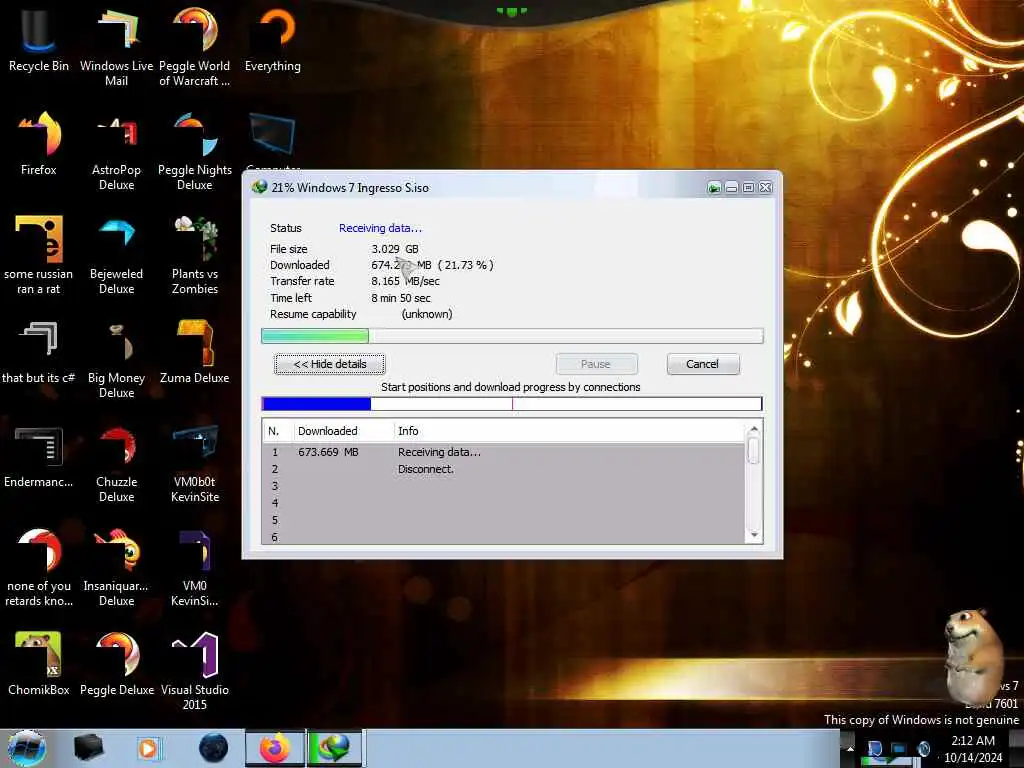The image size is (1024, 768).
Task: Click the connections list scrollbar thumb
Action: [x=754, y=451]
